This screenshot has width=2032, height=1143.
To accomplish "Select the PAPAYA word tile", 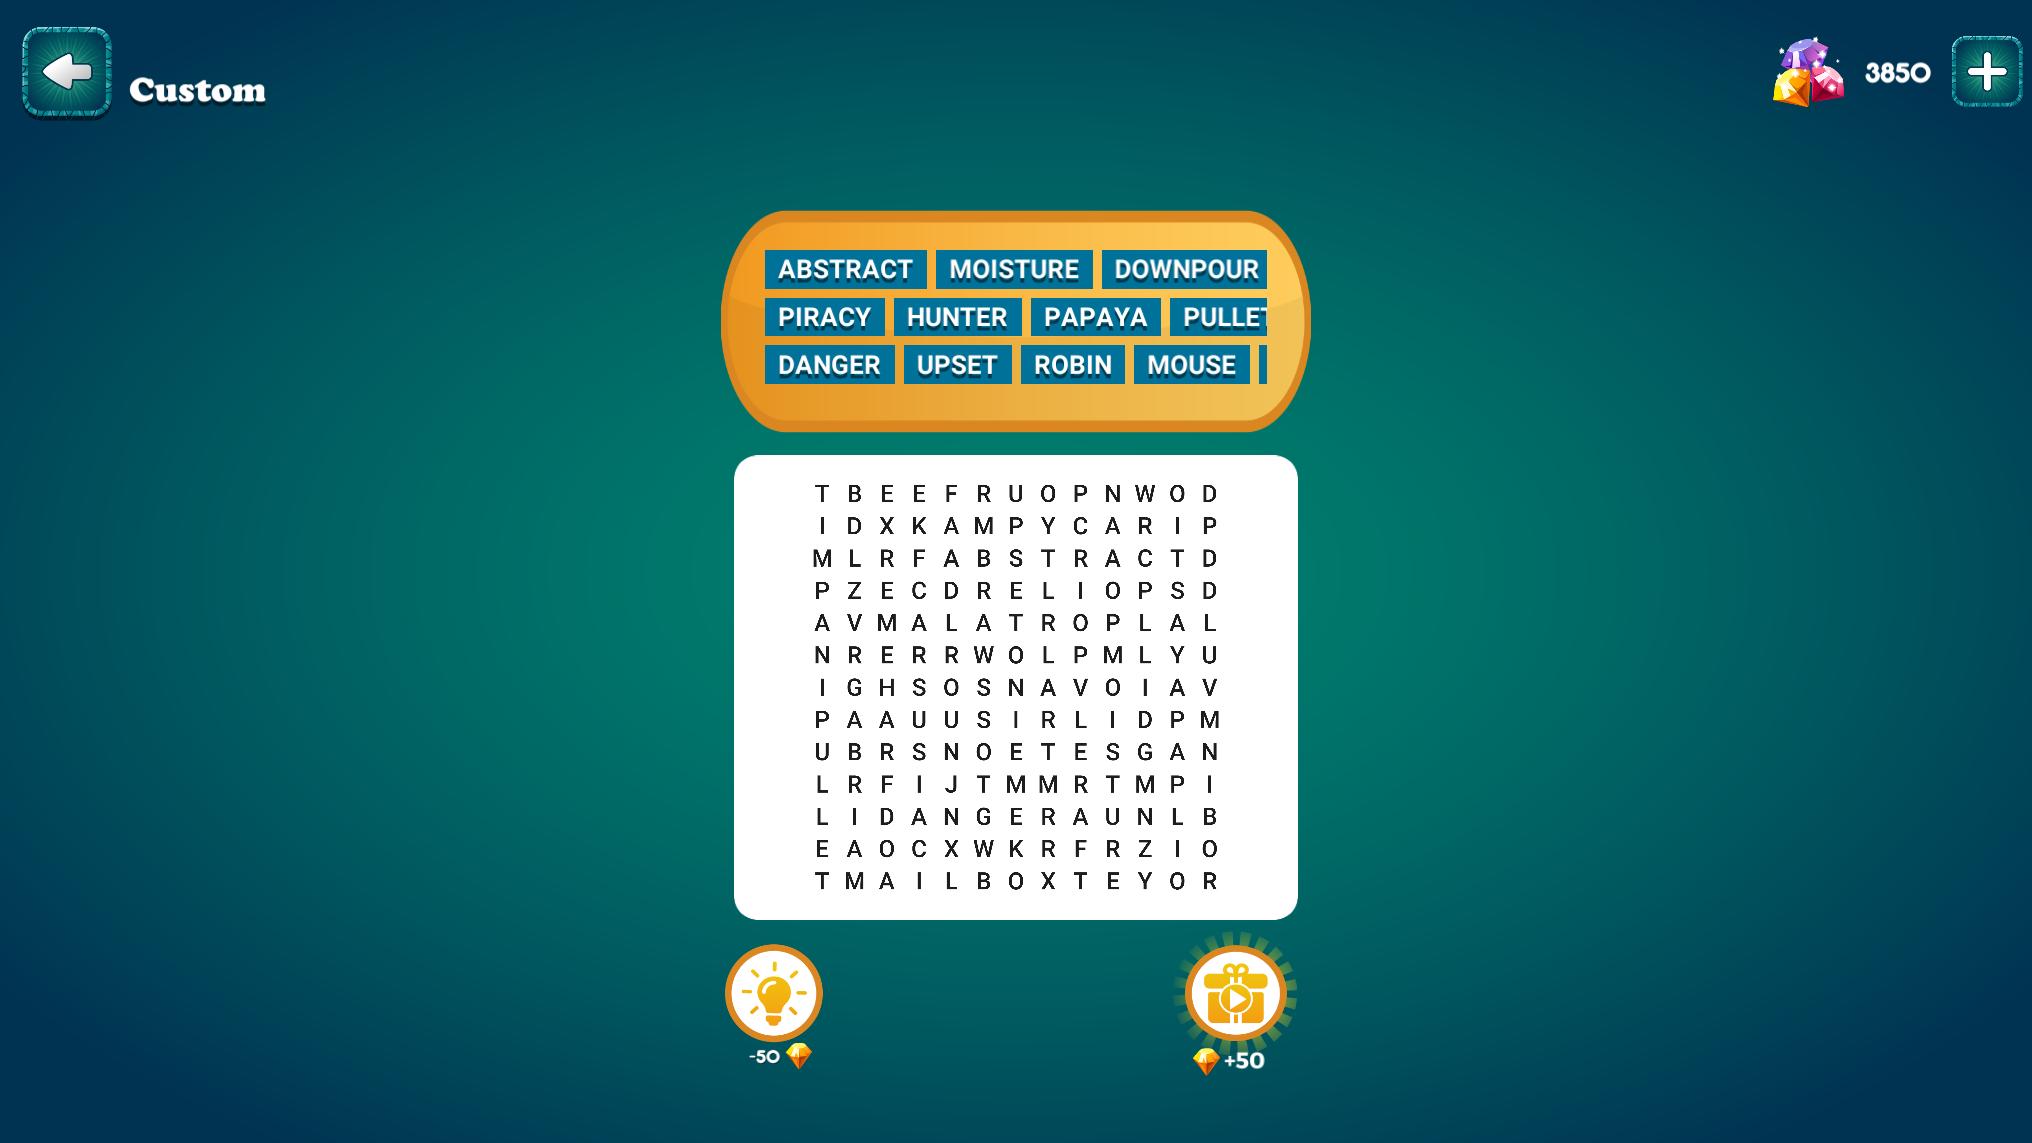I will coord(1096,317).
